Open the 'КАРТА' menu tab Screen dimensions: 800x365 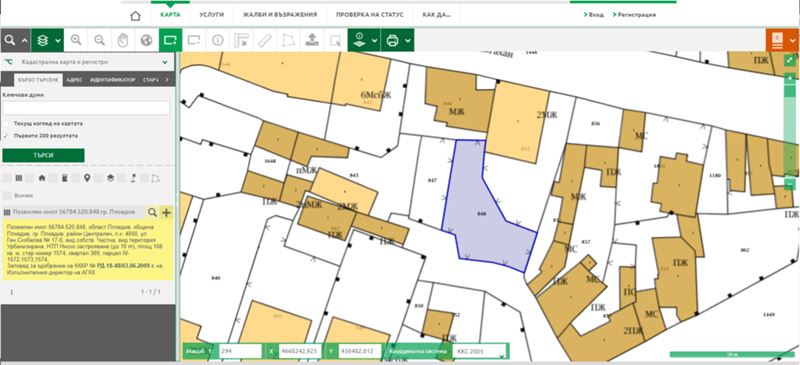pyautogui.click(x=170, y=15)
